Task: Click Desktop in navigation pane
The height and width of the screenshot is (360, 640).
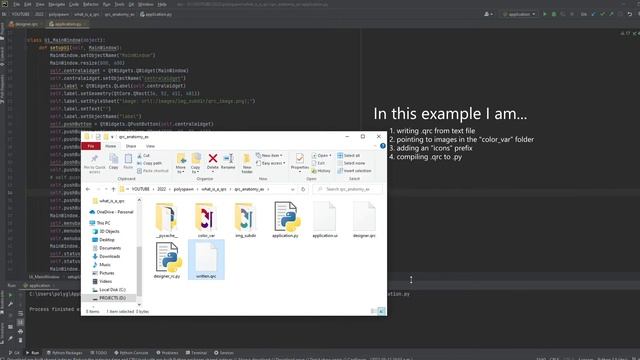Action: (x=104, y=240)
